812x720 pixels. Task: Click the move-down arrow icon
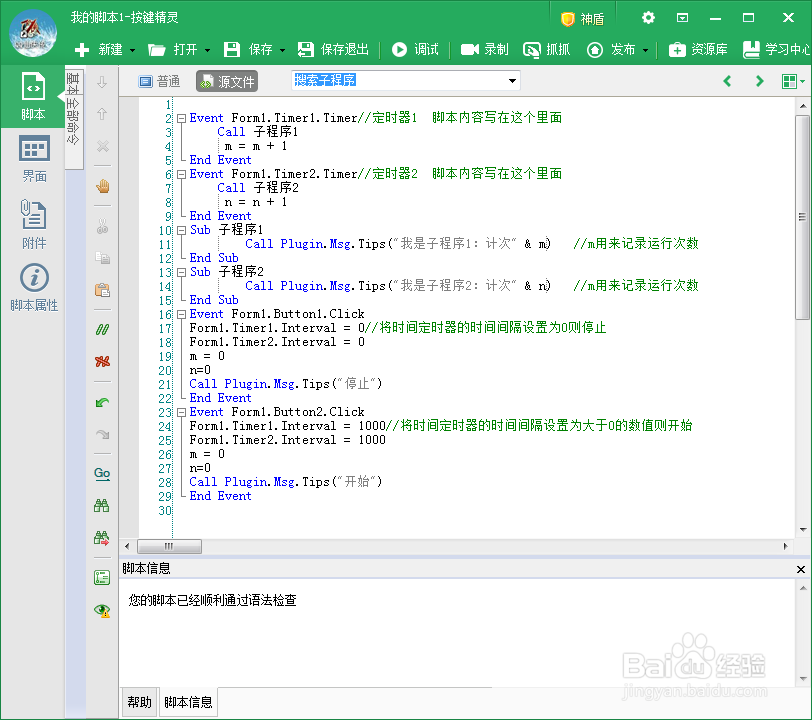point(102,82)
